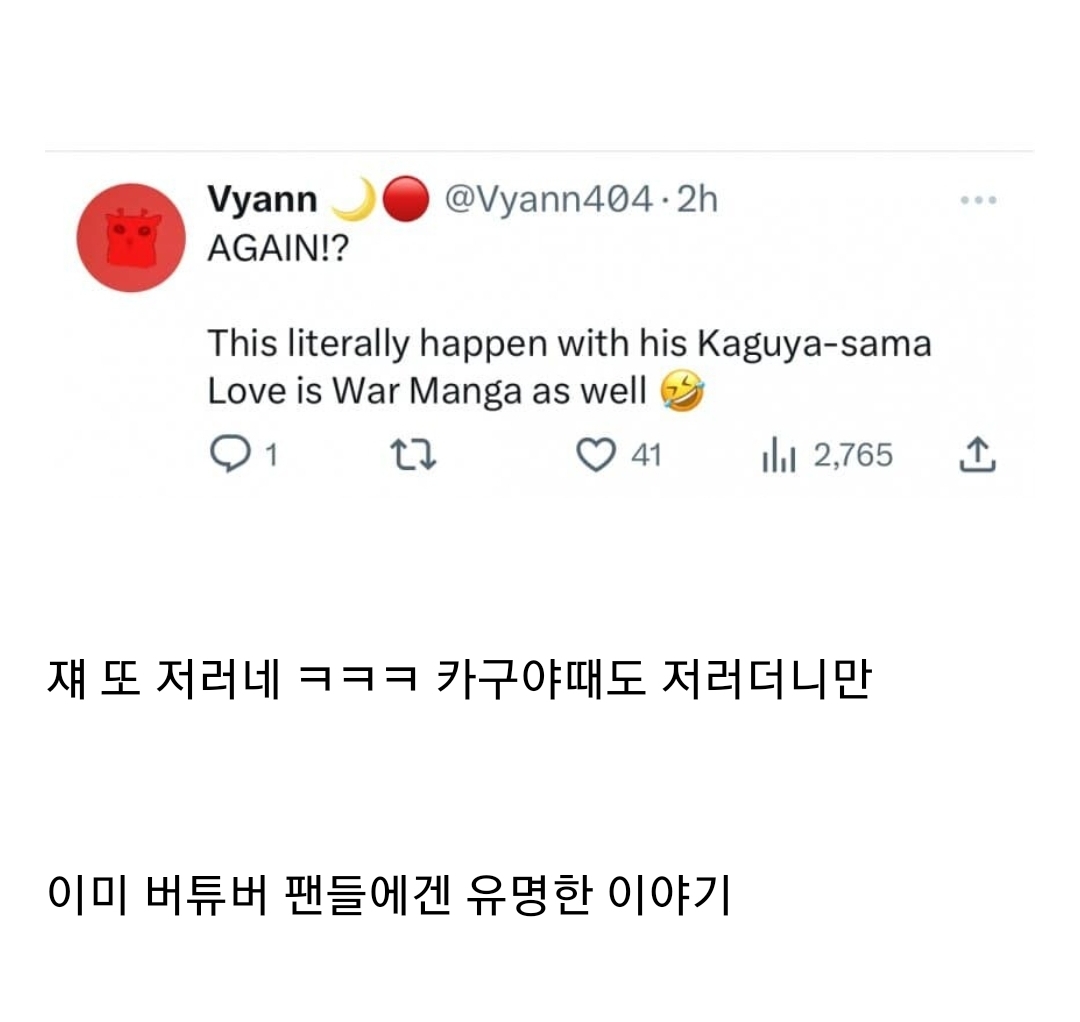Click the like count showing 41
The image size is (1080, 1022).
pos(646,456)
